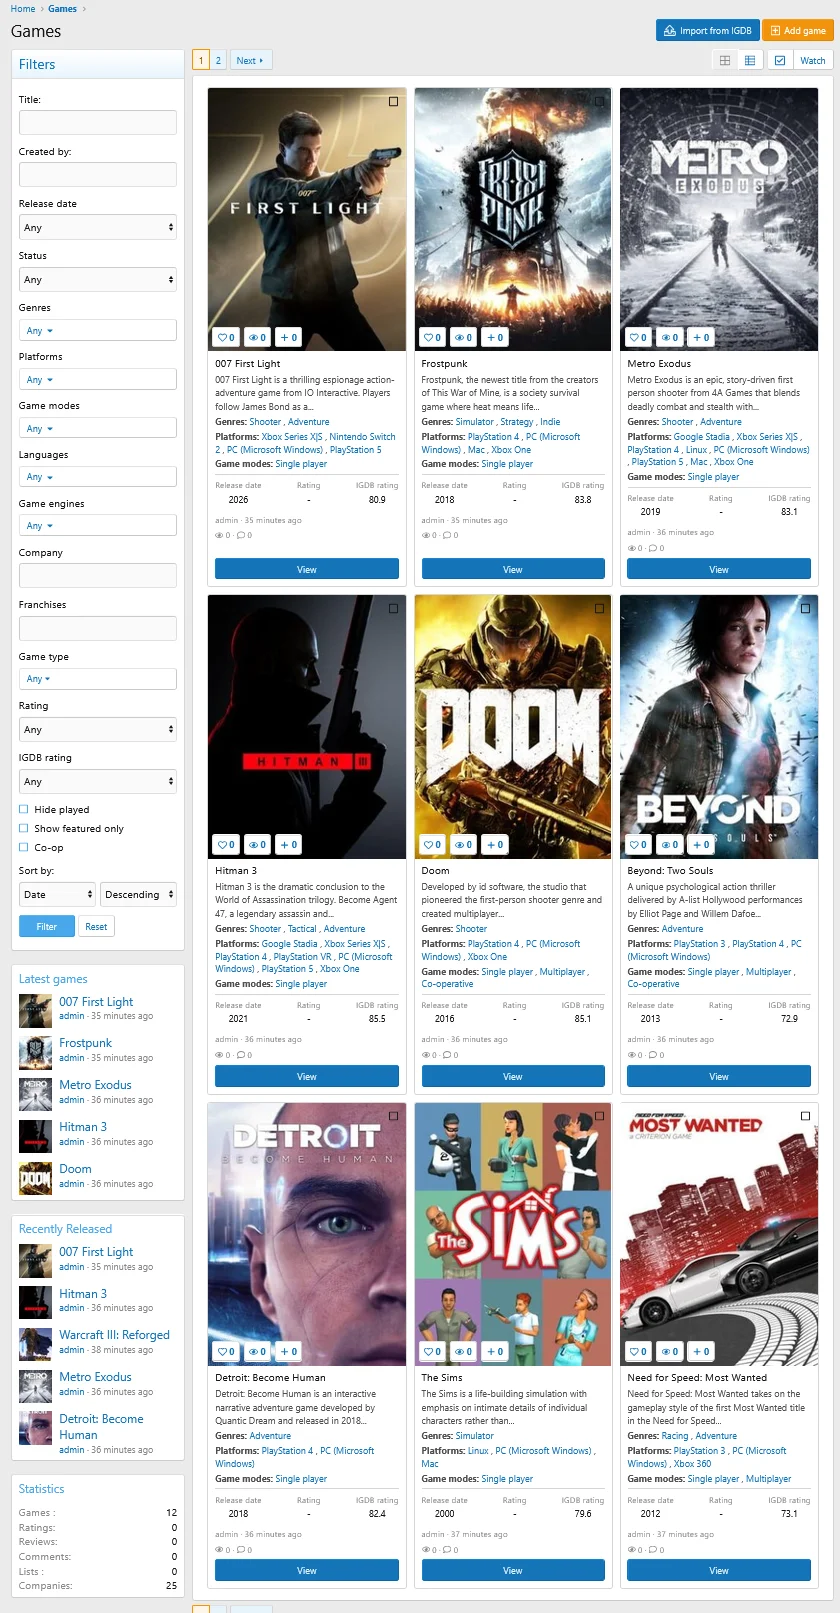This screenshot has height=1613, width=840.
Task: Click the plus counter on Beyond: Two Souls
Action: (x=701, y=844)
